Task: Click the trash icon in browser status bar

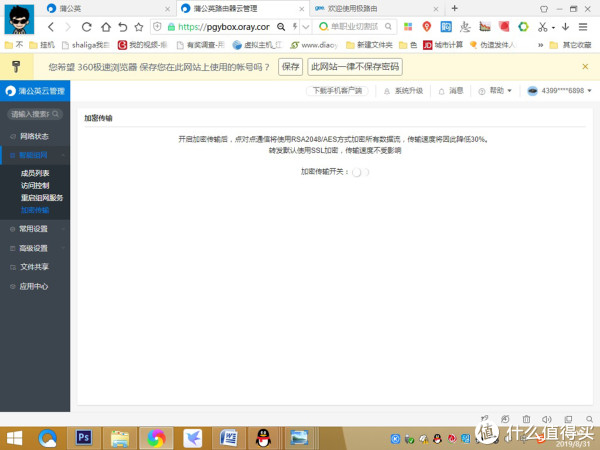Action: click(527, 419)
